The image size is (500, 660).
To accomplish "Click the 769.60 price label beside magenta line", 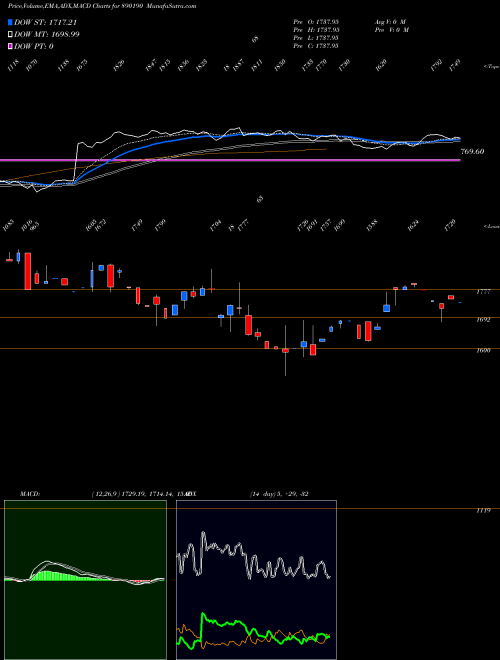I will pyautogui.click(x=473, y=152).
